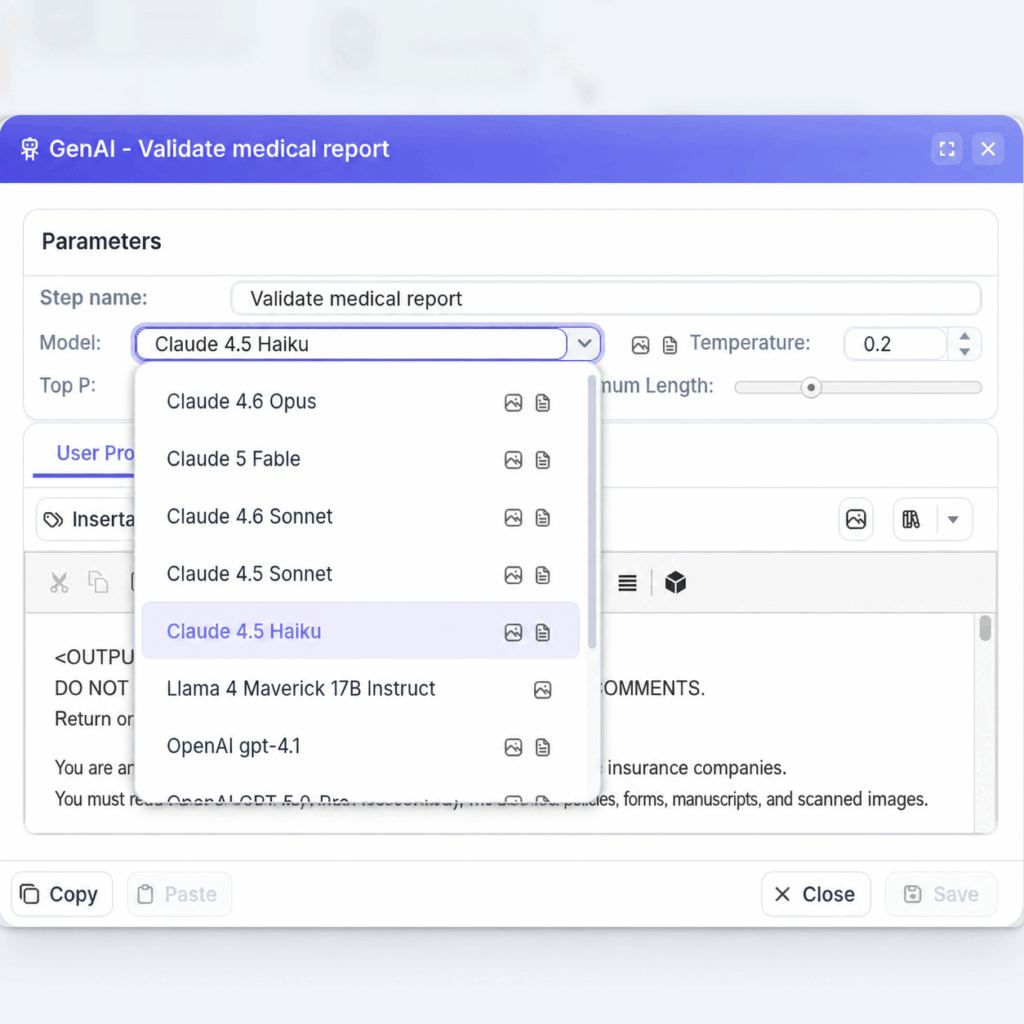The width and height of the screenshot is (1024, 1024).
Task: Click document icon on Claude 4.6 Opus row
Action: 542,402
